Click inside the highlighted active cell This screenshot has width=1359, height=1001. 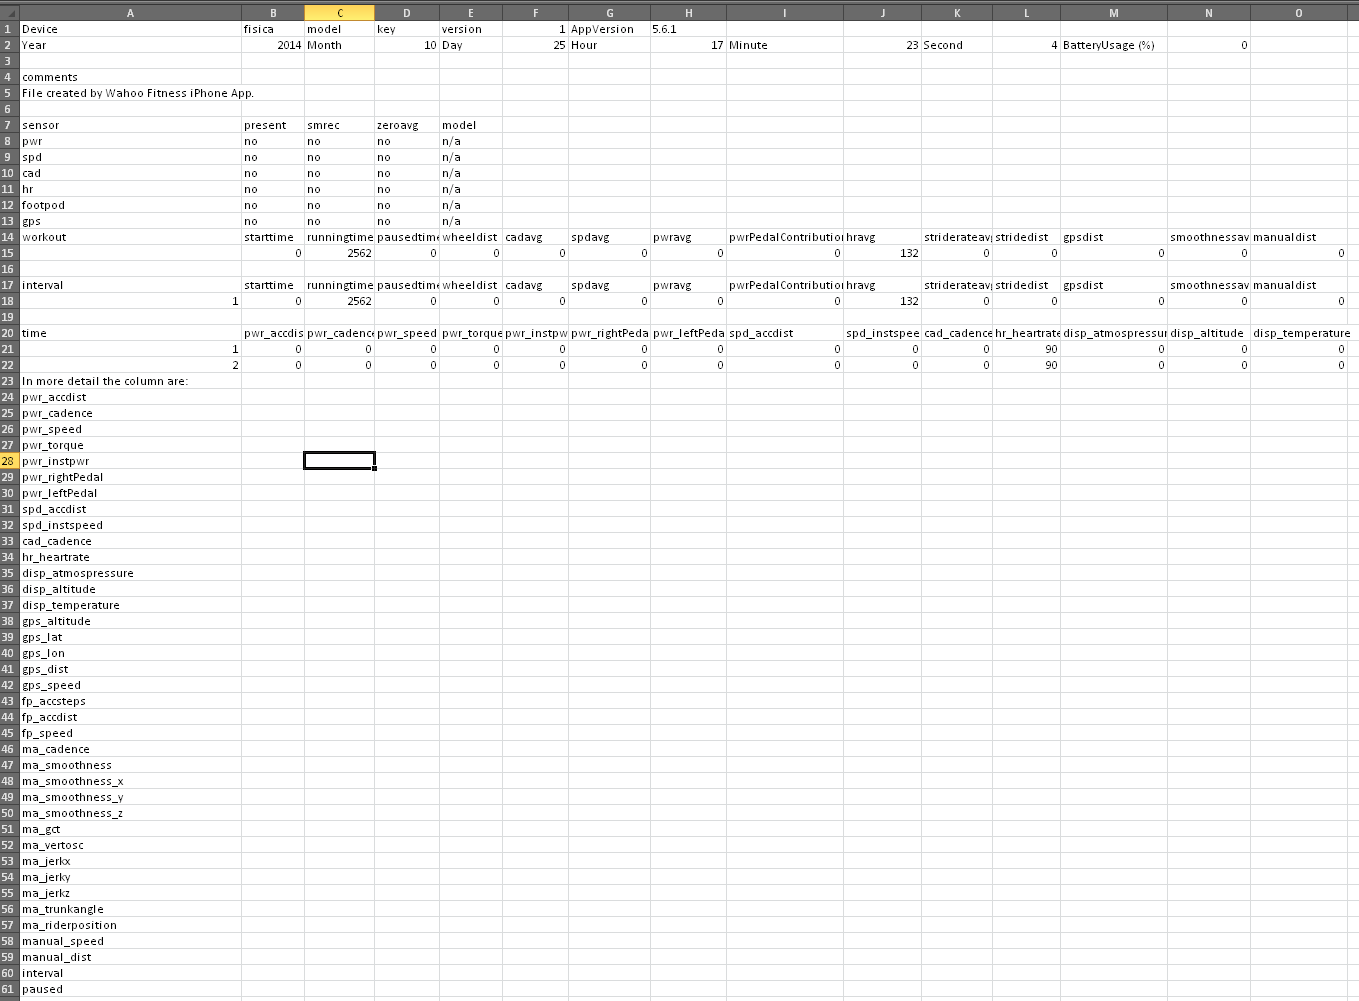[x=339, y=461]
